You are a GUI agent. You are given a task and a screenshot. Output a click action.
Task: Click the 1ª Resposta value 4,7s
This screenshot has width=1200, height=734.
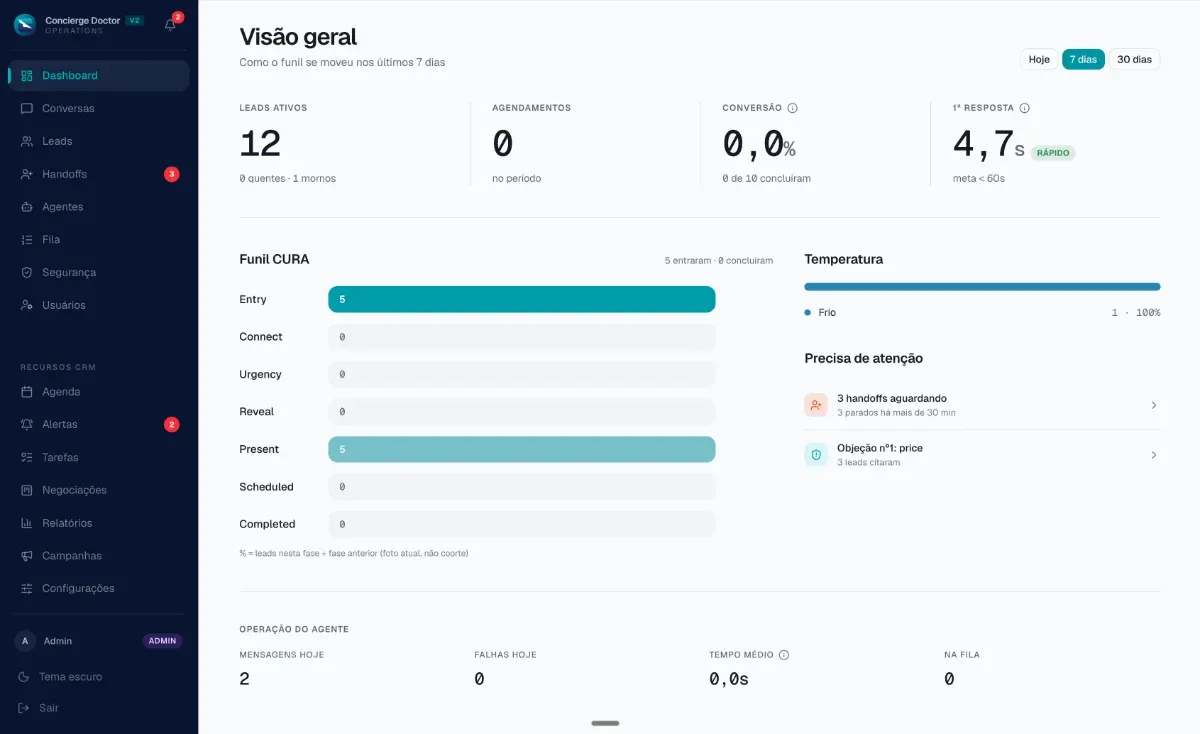point(989,145)
